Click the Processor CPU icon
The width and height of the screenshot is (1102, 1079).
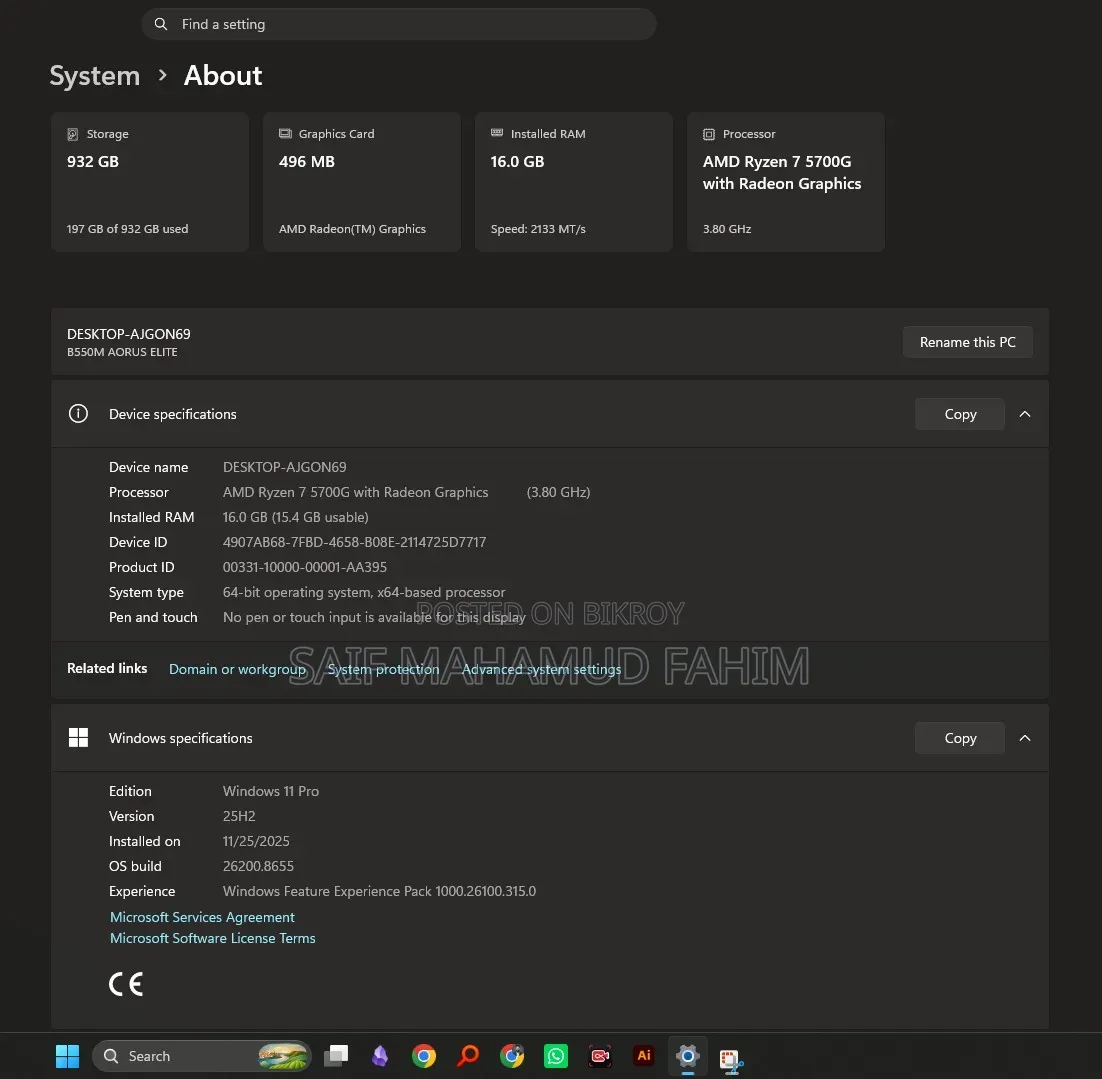pos(709,134)
